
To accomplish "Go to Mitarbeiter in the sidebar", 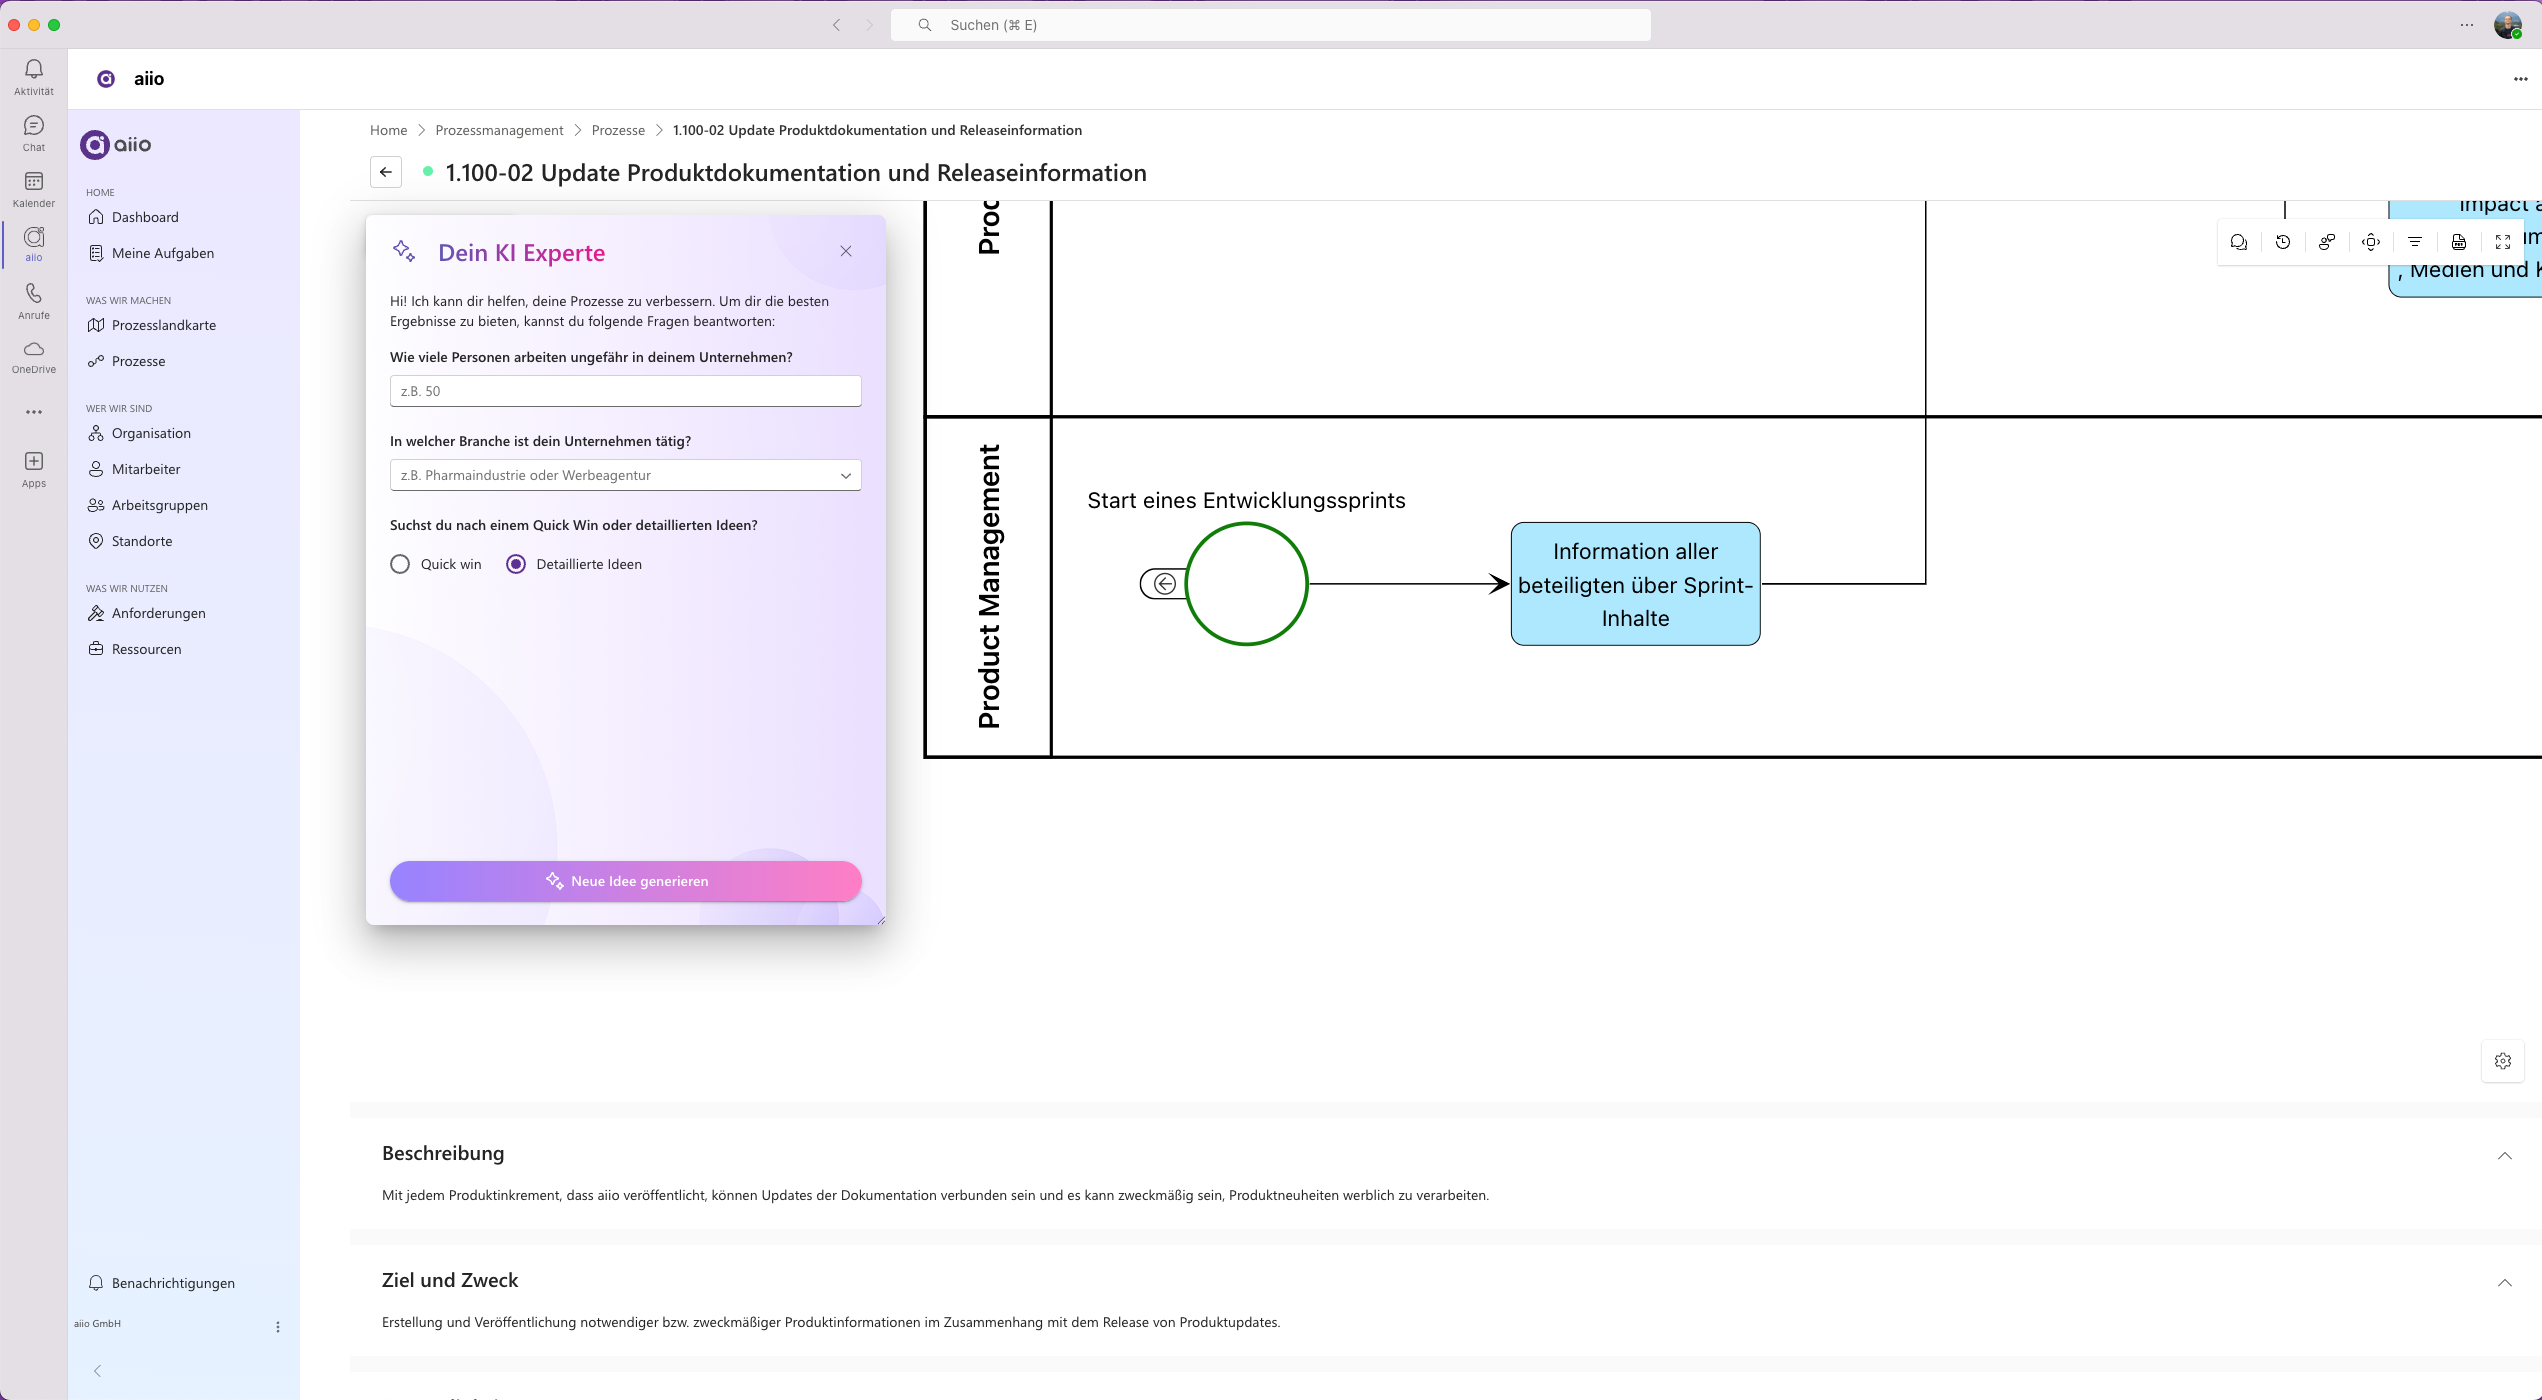I will pos(146,469).
